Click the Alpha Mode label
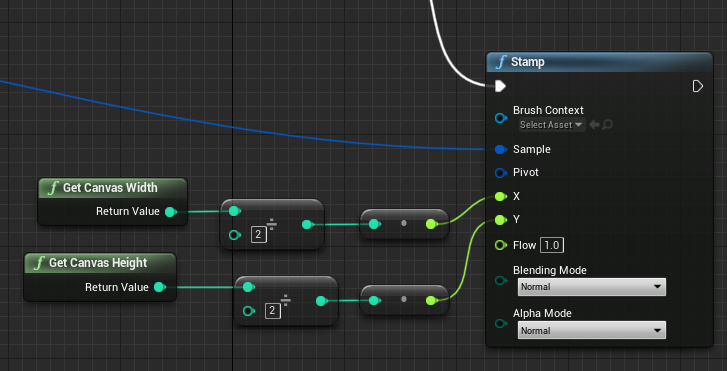 (x=542, y=313)
